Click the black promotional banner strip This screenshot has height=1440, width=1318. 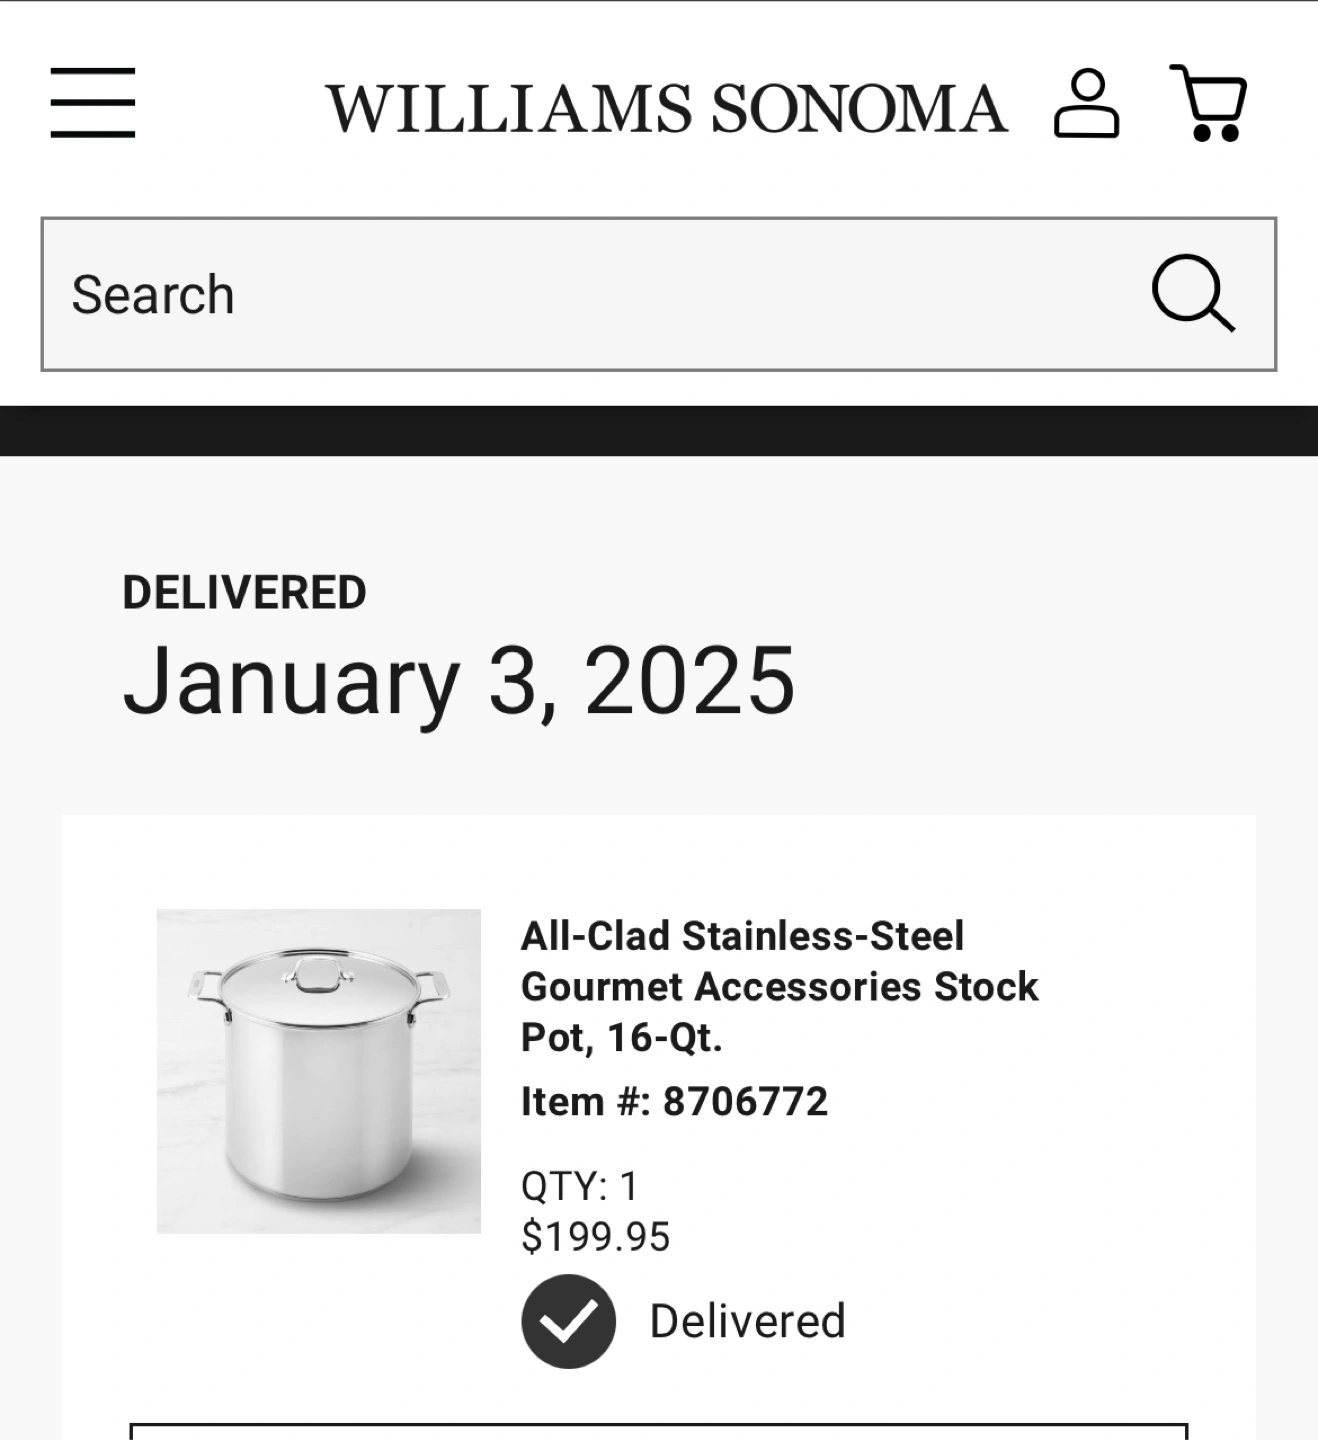(659, 431)
